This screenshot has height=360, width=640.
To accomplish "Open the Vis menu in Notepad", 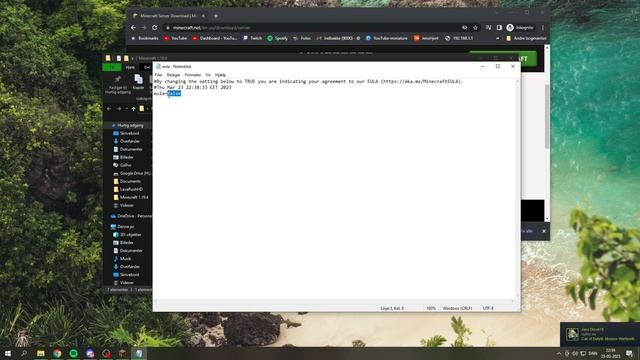I will point(208,75).
